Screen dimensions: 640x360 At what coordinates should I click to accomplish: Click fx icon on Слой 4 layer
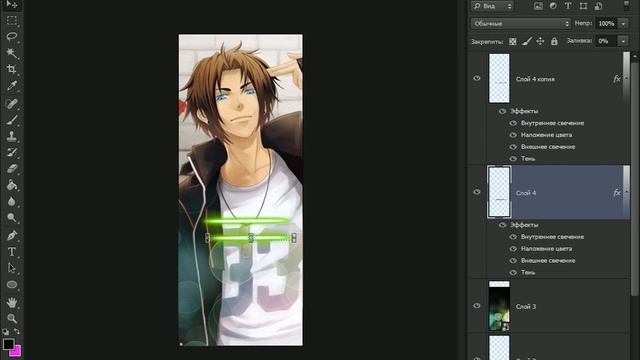click(x=617, y=193)
